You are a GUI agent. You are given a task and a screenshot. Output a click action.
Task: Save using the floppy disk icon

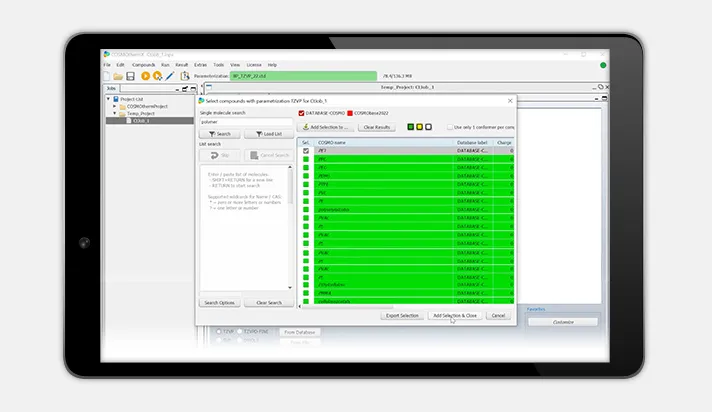pos(130,76)
